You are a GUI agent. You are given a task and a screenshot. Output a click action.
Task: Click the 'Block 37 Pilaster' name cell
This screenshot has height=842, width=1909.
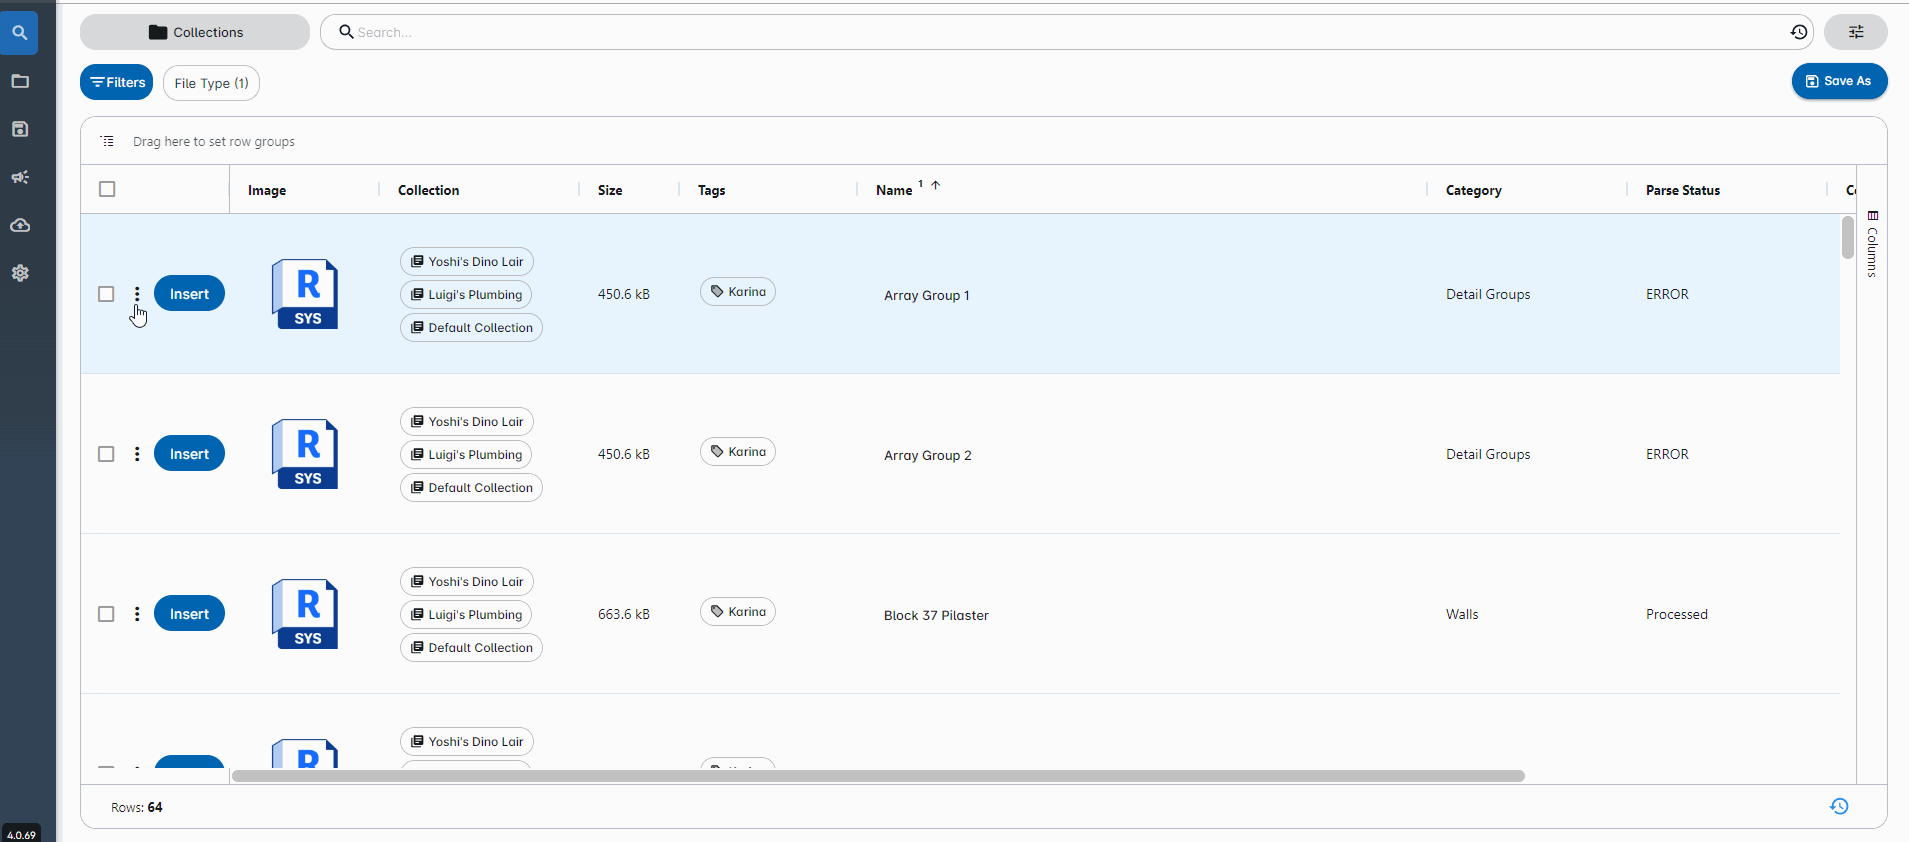pyautogui.click(x=936, y=615)
